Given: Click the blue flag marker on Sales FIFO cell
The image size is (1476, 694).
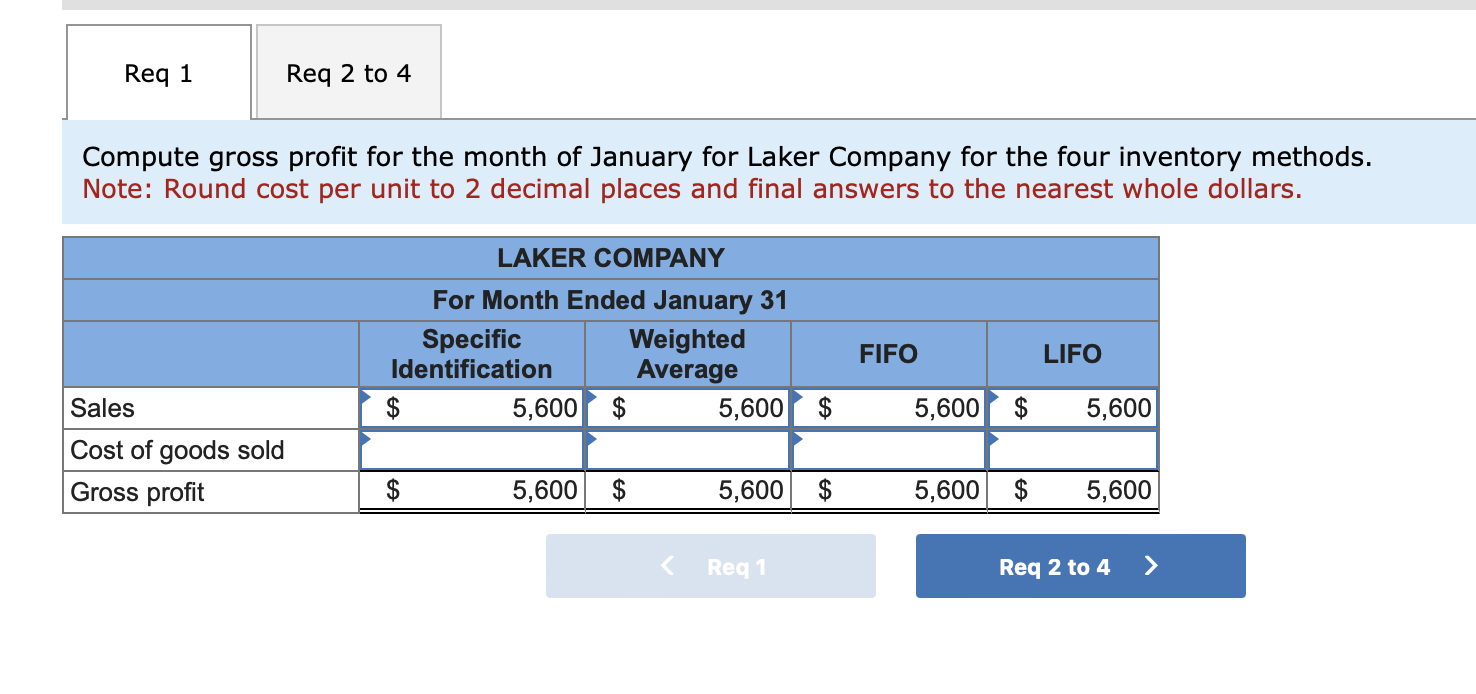Looking at the screenshot, I should [797, 397].
